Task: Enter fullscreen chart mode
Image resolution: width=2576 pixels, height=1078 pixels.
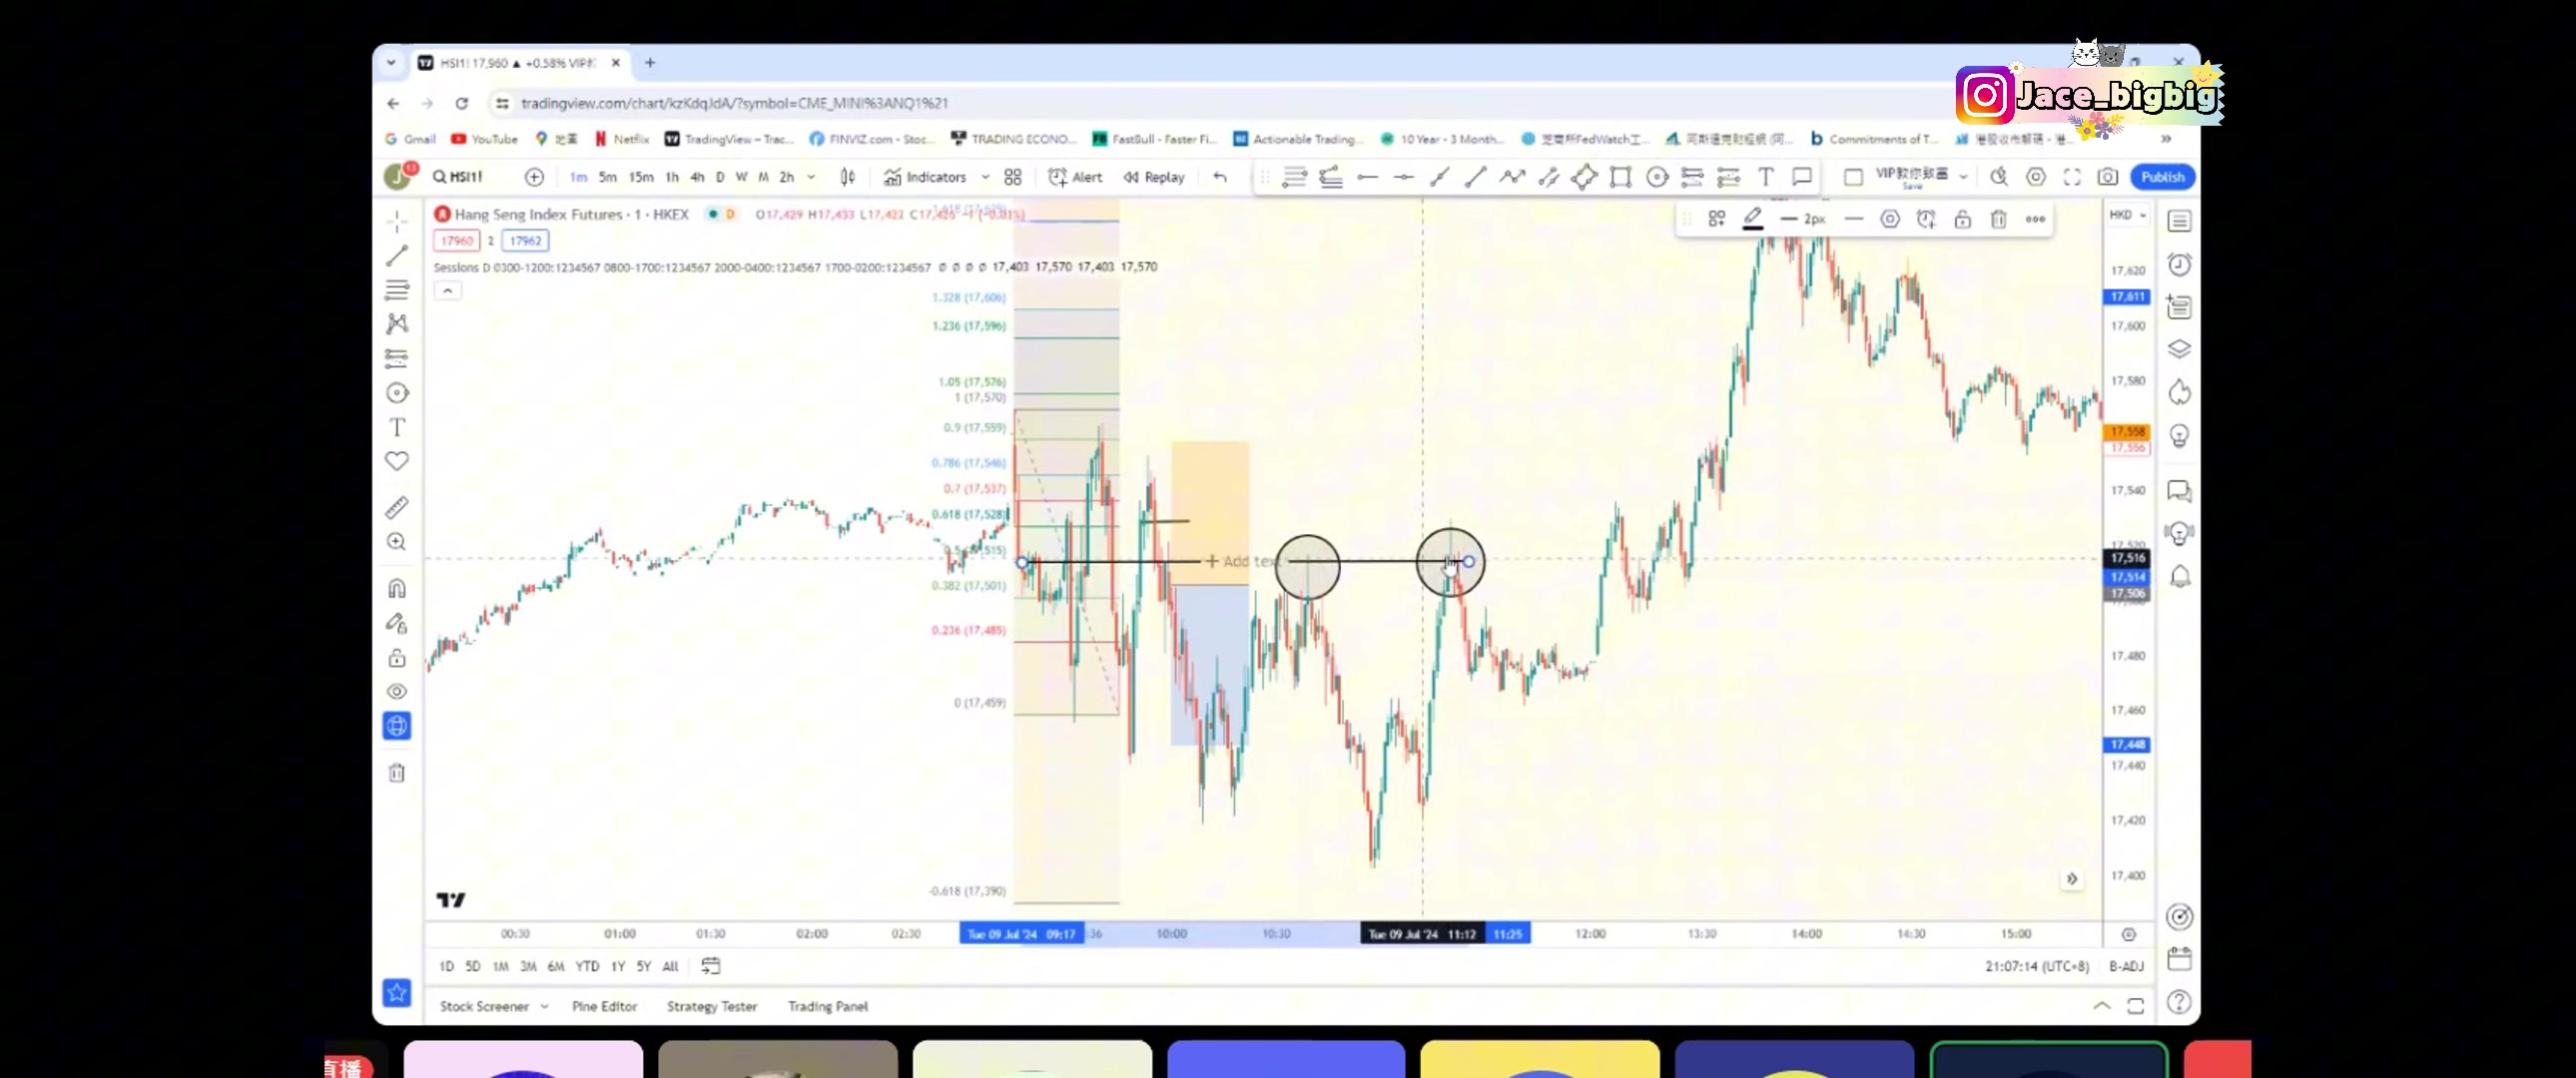Action: pos(2072,177)
